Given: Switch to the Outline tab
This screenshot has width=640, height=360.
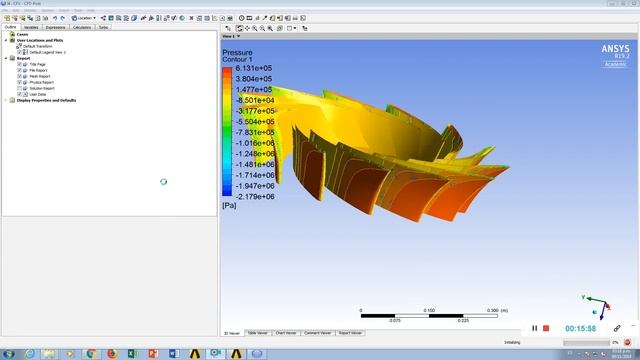Looking at the screenshot, I should point(10,27).
